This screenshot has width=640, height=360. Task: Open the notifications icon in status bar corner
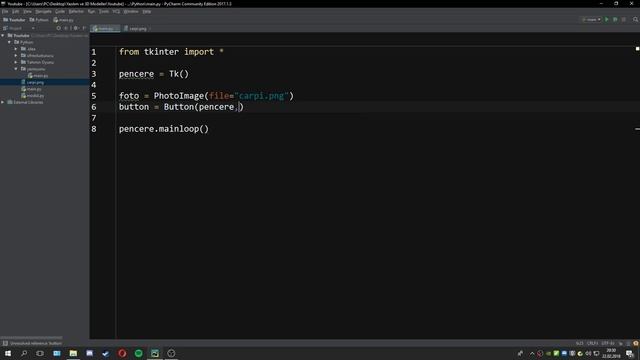(x=636, y=343)
